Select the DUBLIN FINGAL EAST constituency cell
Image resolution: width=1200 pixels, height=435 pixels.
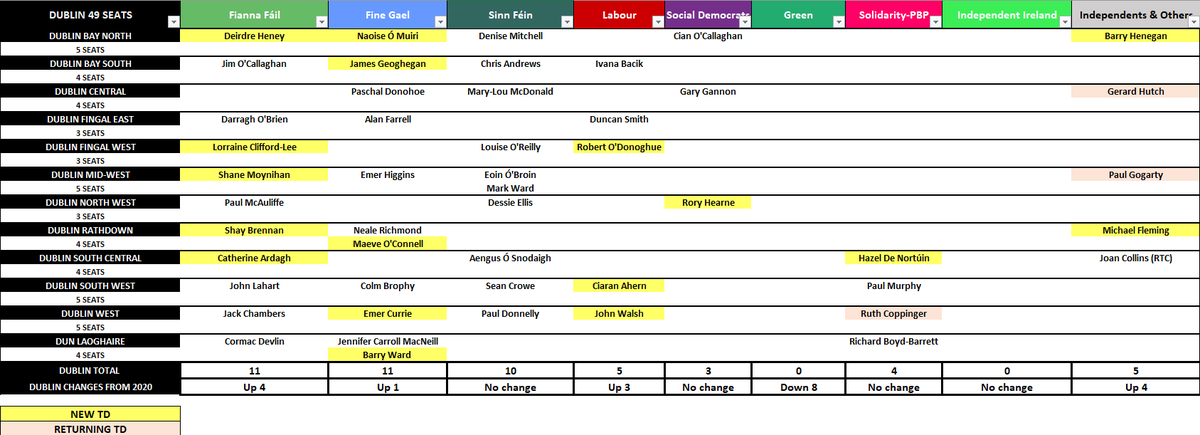coord(90,119)
